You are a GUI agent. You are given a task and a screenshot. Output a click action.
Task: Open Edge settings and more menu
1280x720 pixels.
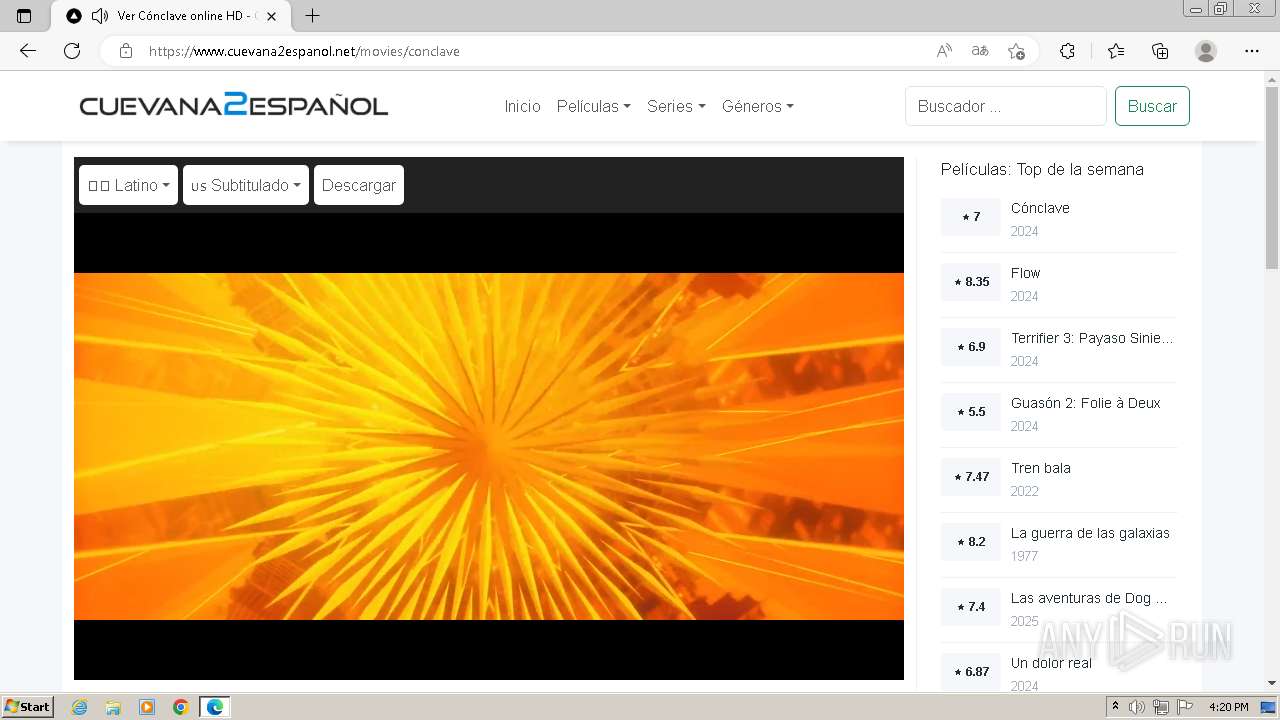(1252, 51)
